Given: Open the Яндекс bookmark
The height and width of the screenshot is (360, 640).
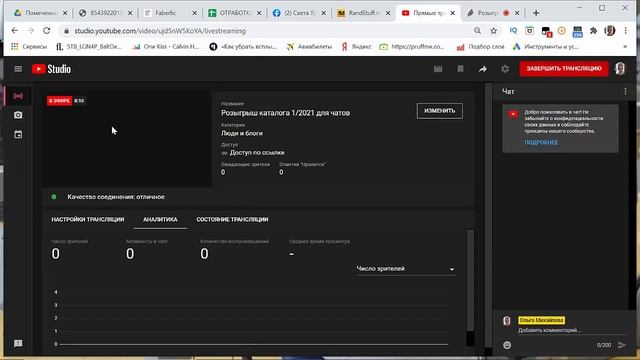Looking at the screenshot, I should [356, 47].
